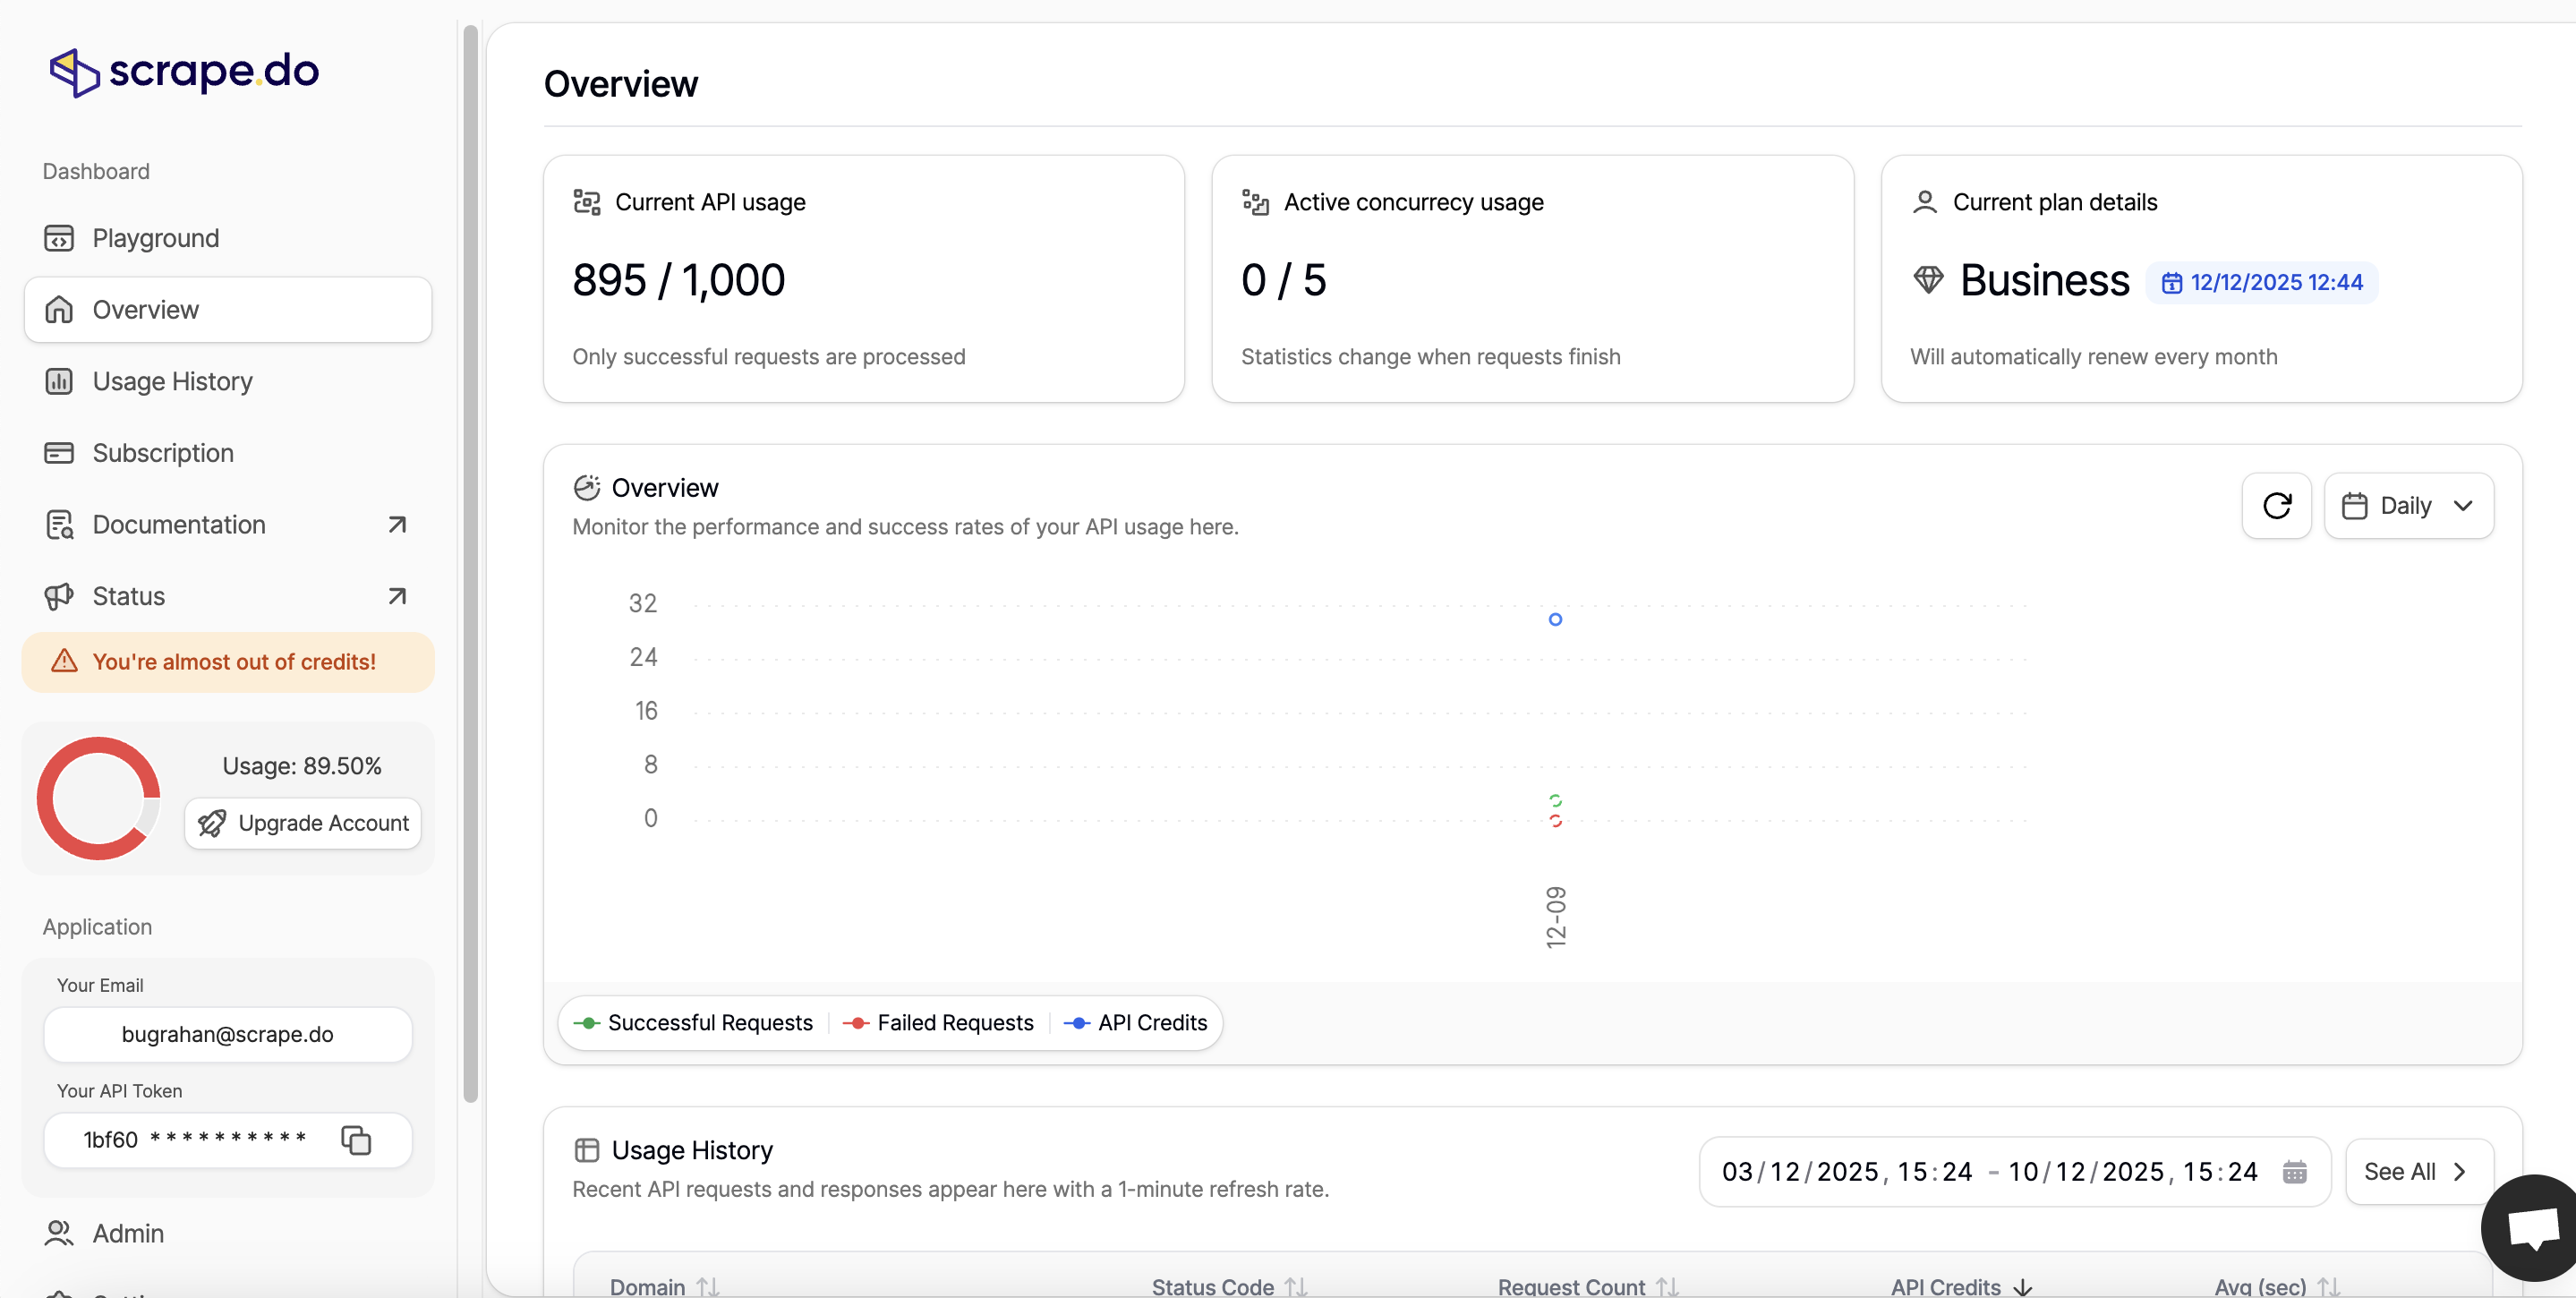Click the Upgrade Account button
The image size is (2576, 1298).
click(x=303, y=823)
